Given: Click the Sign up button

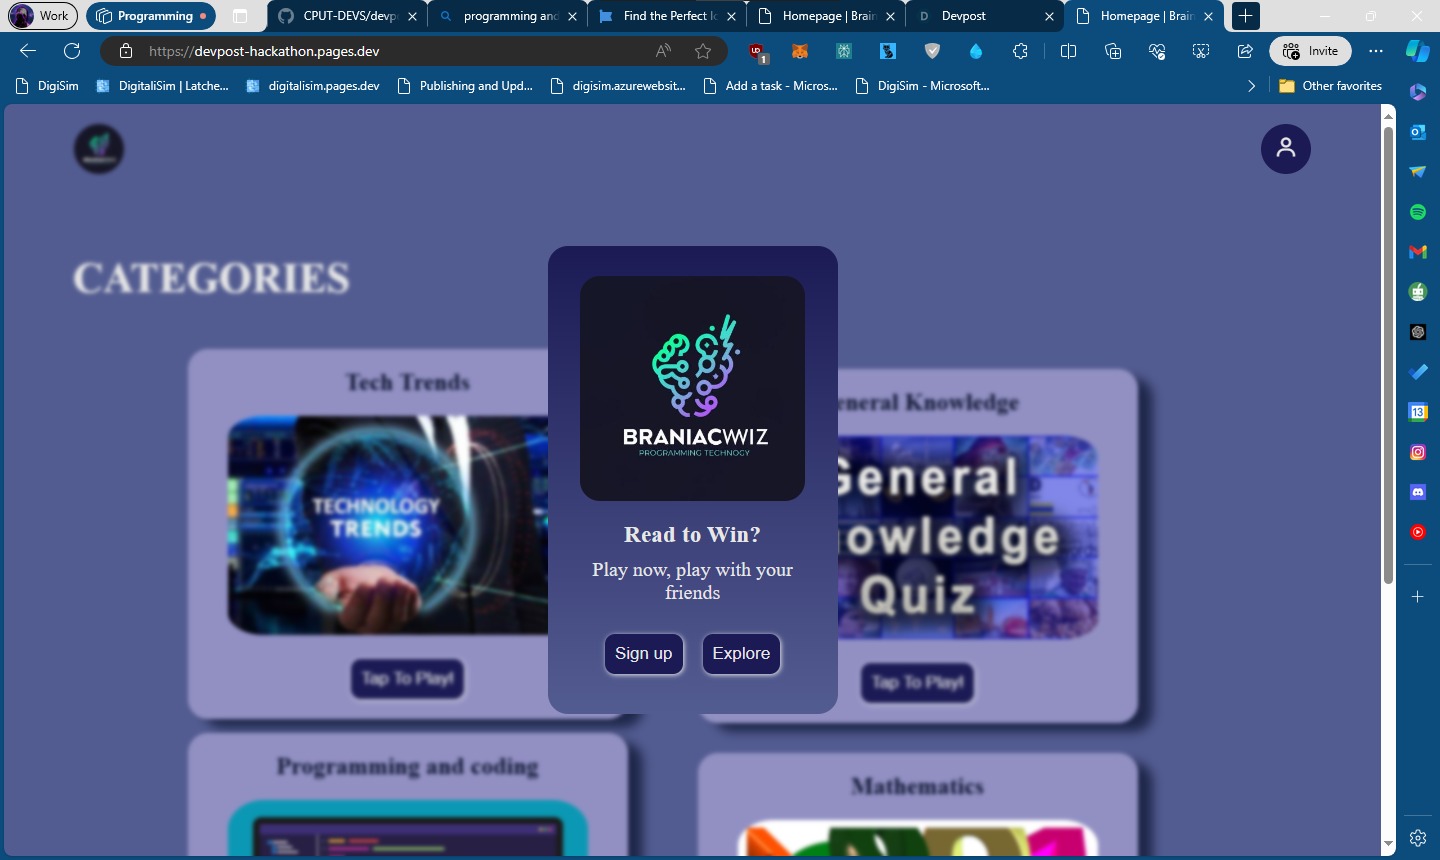Looking at the screenshot, I should [x=644, y=654].
